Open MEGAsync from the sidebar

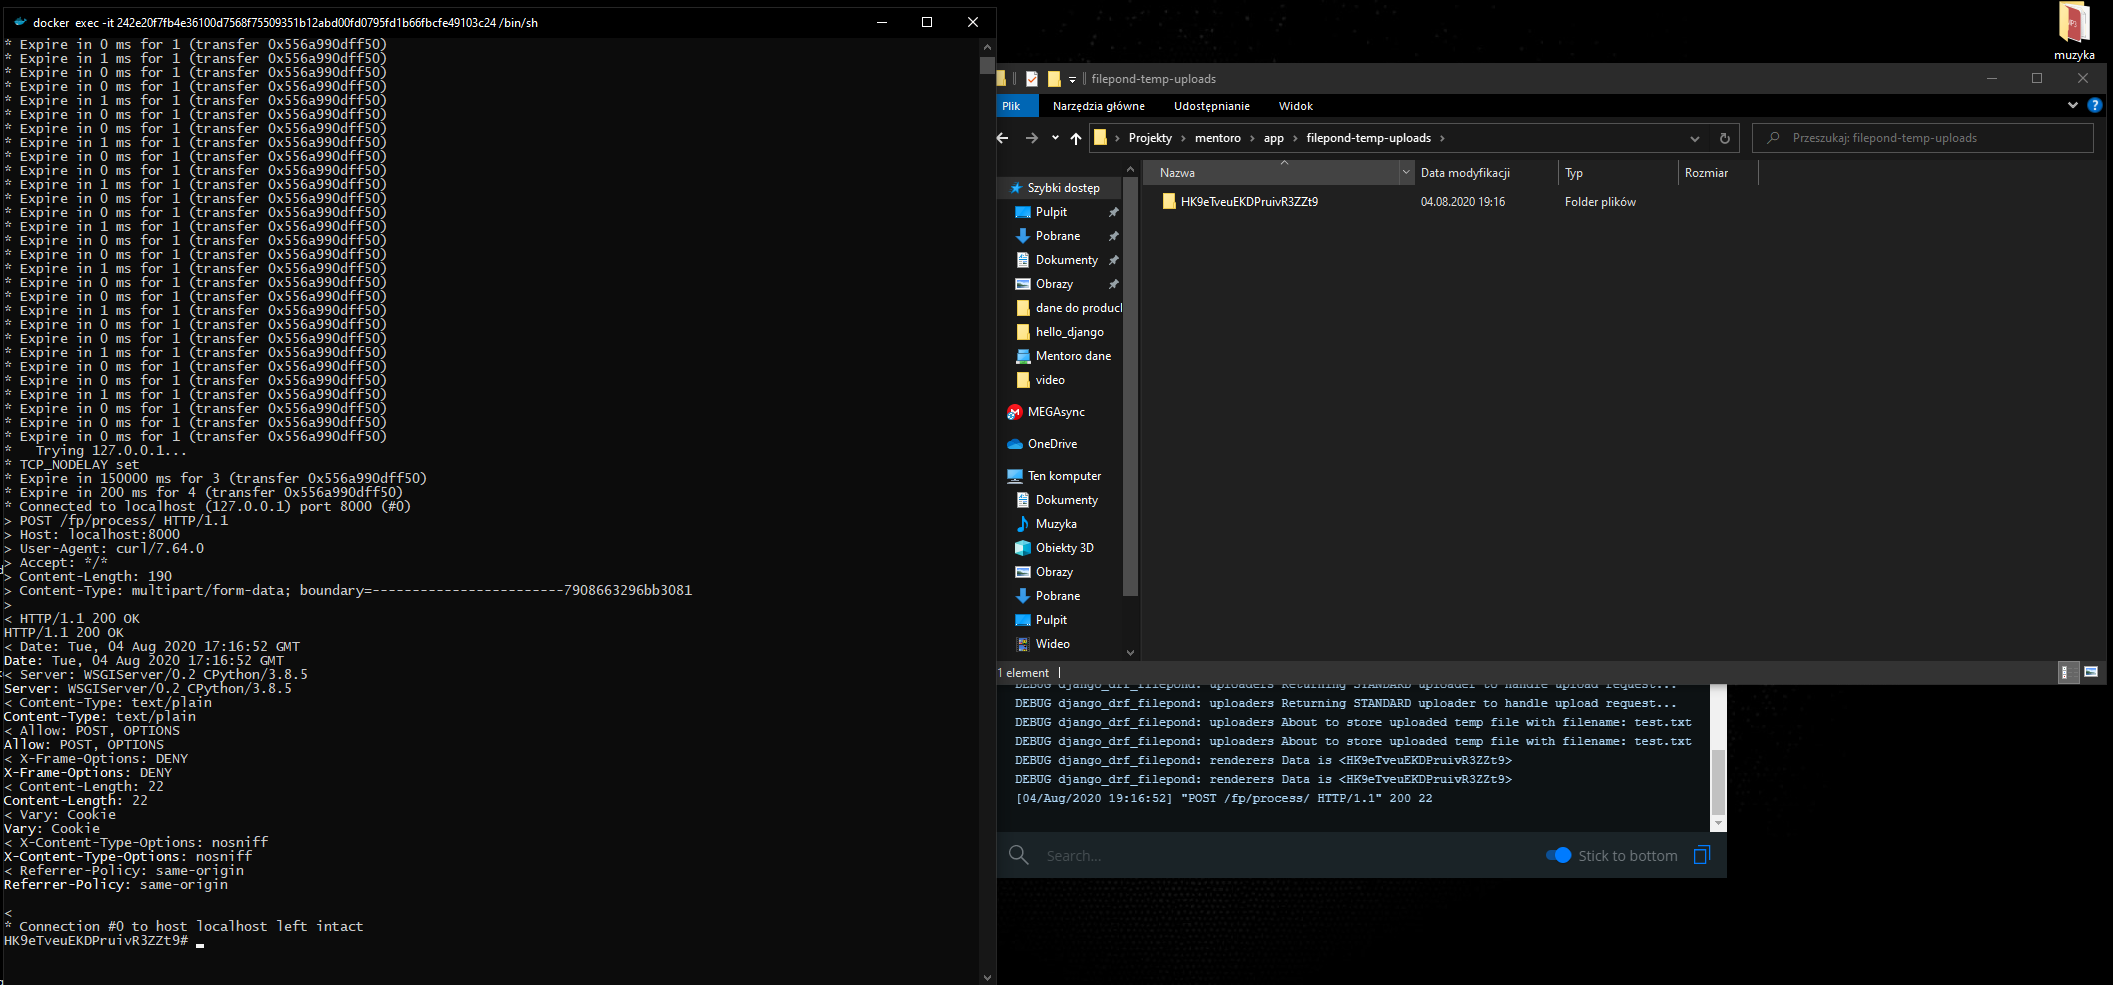click(1055, 411)
